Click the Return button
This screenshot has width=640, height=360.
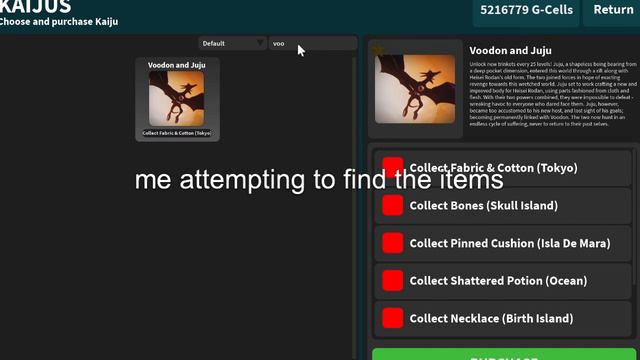[x=613, y=11]
